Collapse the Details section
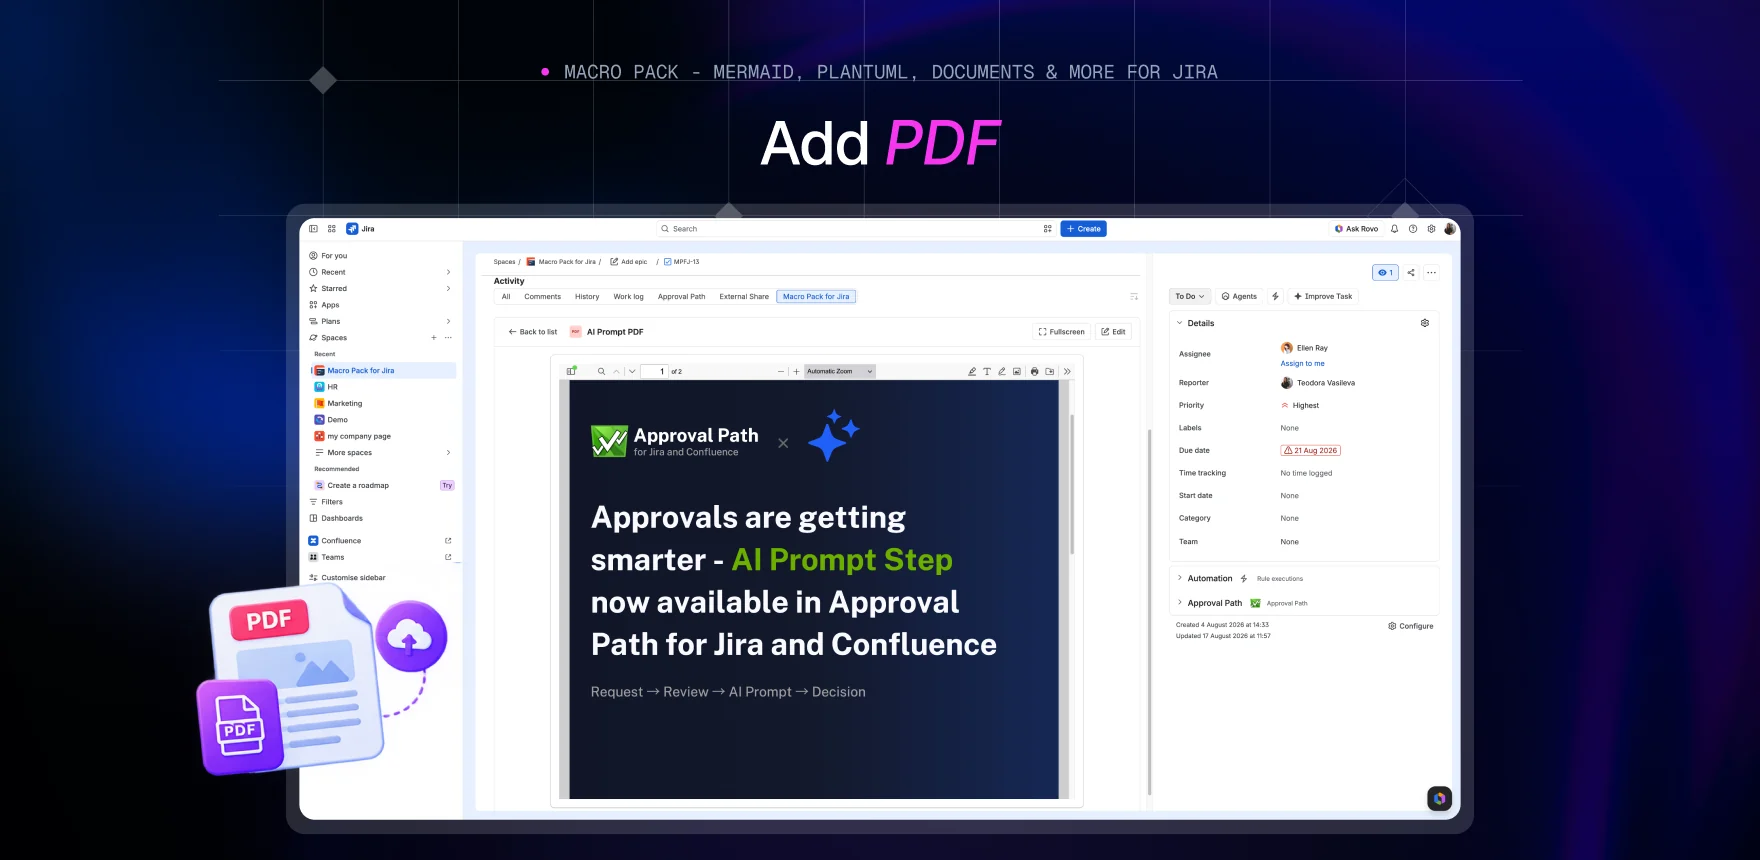Image resolution: width=1760 pixels, height=860 pixels. (x=1180, y=323)
